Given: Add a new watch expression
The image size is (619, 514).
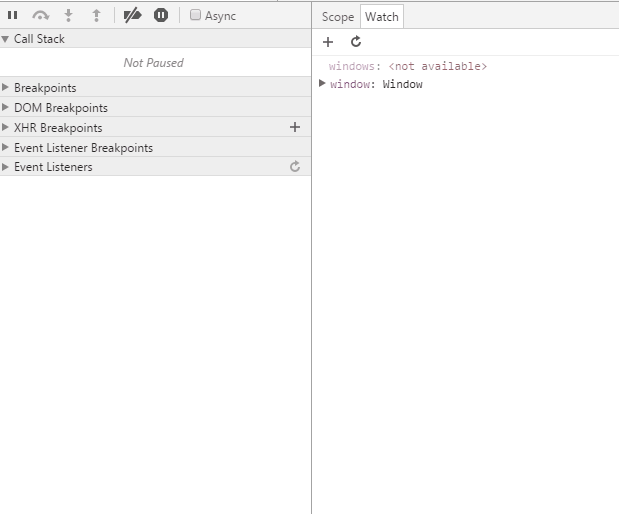Looking at the screenshot, I should point(328,42).
